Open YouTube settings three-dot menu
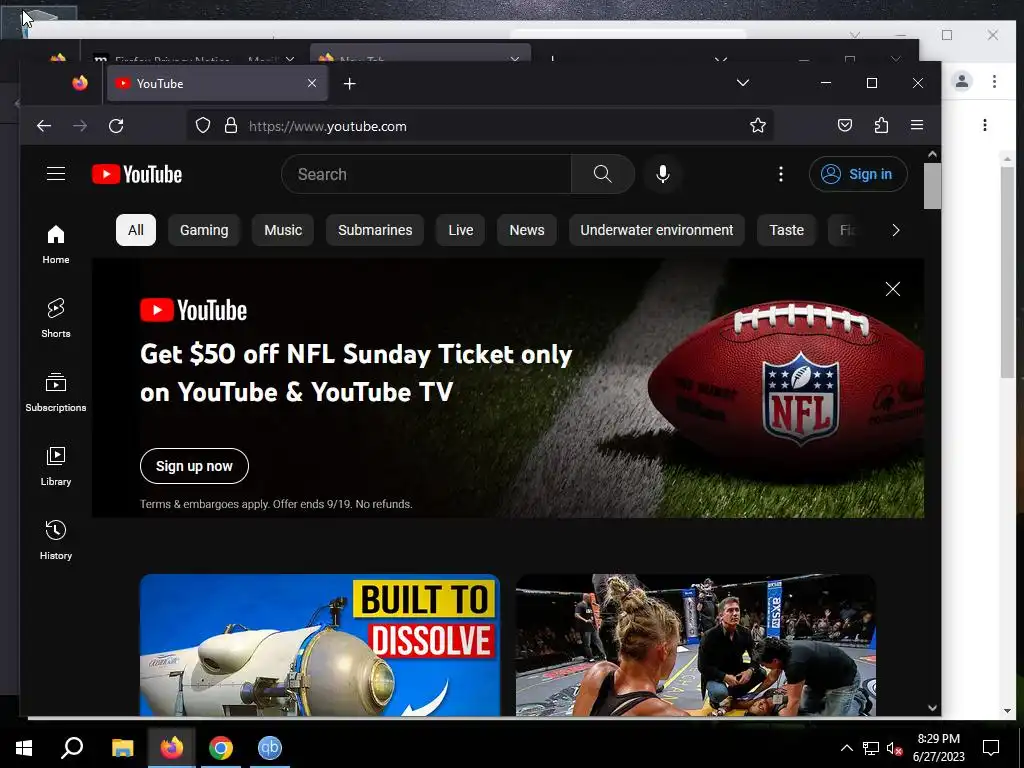The height and width of the screenshot is (768, 1024). point(780,174)
